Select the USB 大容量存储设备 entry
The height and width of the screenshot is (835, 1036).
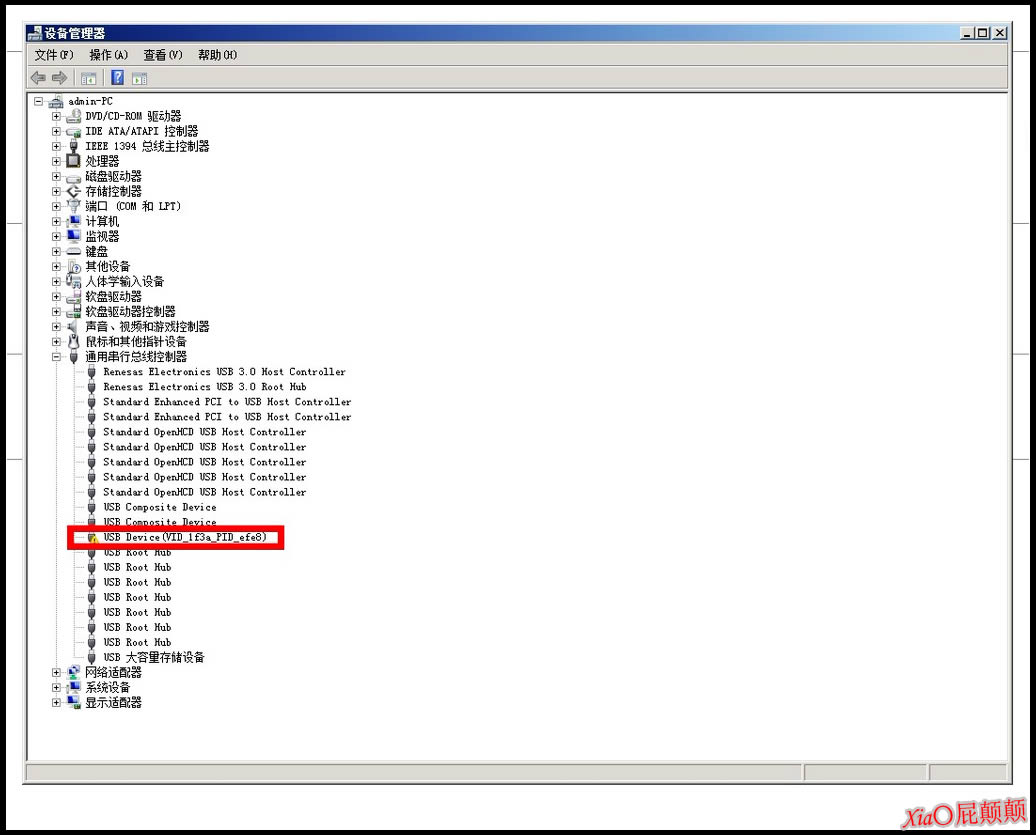tap(154, 658)
